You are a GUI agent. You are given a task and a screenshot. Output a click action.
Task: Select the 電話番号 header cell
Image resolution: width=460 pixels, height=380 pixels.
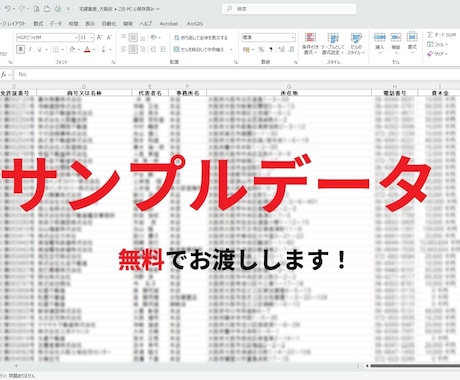point(395,93)
